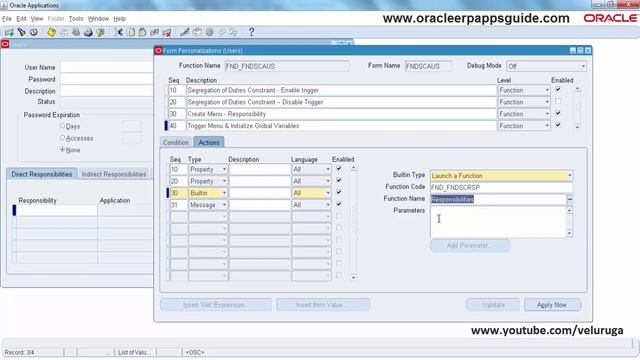Image resolution: width=640 pixels, height=360 pixels.
Task: Click the Show Navigator toolbar icon
Action: 34,32
